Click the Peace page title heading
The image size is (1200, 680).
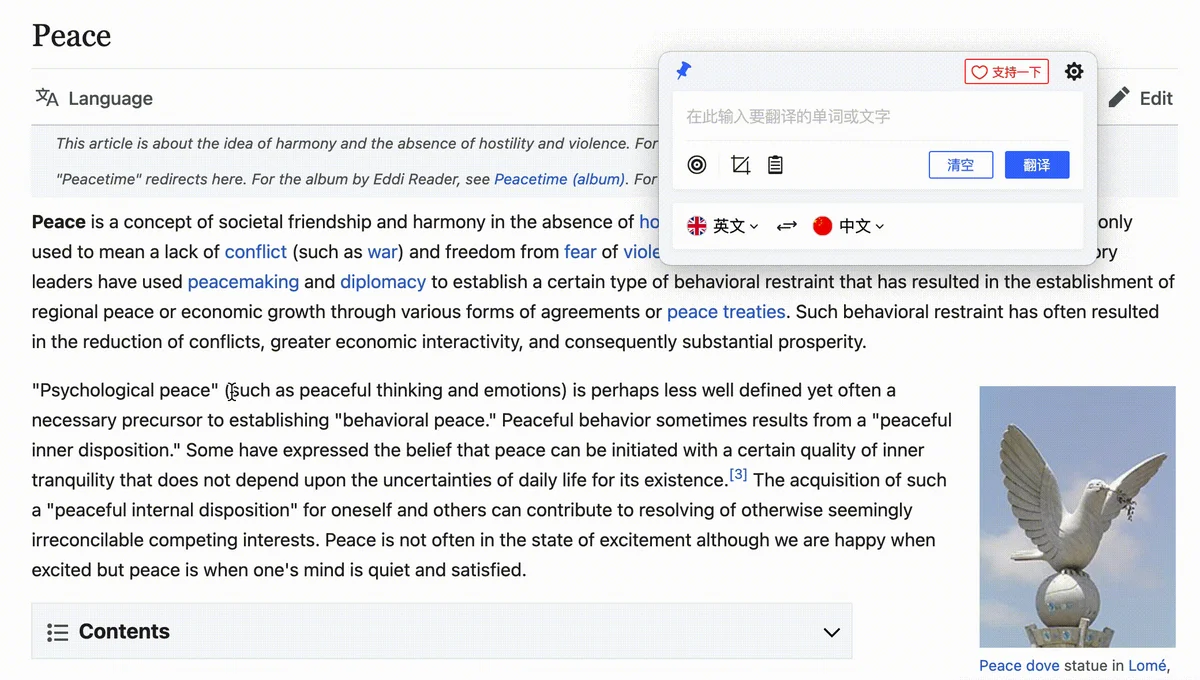click(x=71, y=36)
